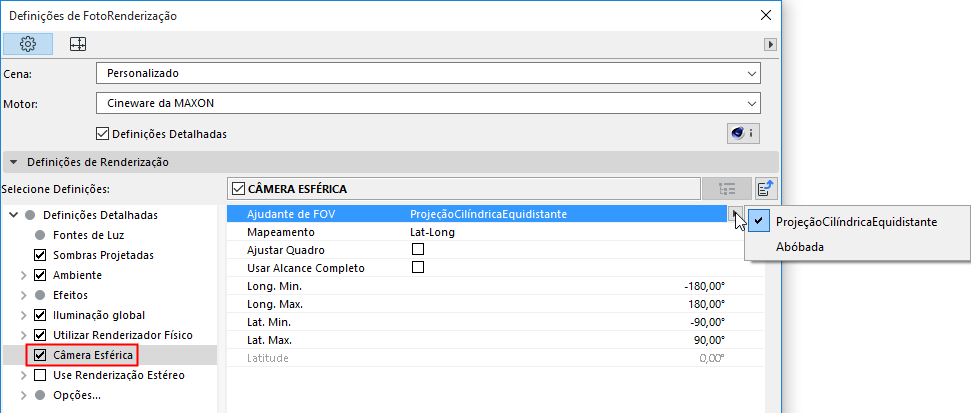The width and height of the screenshot is (971, 413).
Task: Choose Abóbada from the popup menu
Action: [x=856, y=246]
